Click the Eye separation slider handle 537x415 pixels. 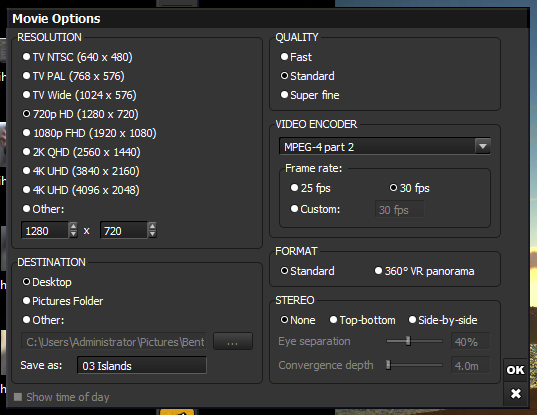coord(408,341)
